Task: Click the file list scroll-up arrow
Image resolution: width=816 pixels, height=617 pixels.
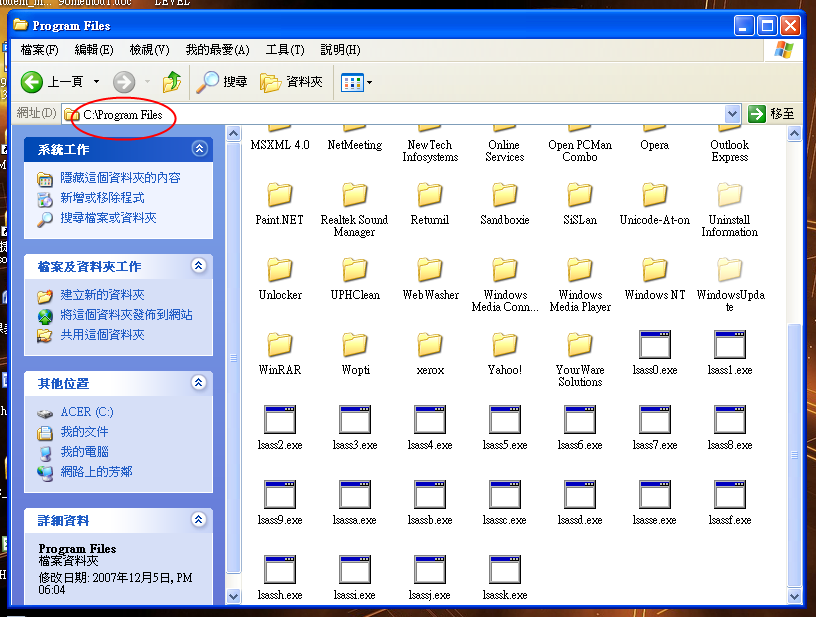Action: point(794,134)
